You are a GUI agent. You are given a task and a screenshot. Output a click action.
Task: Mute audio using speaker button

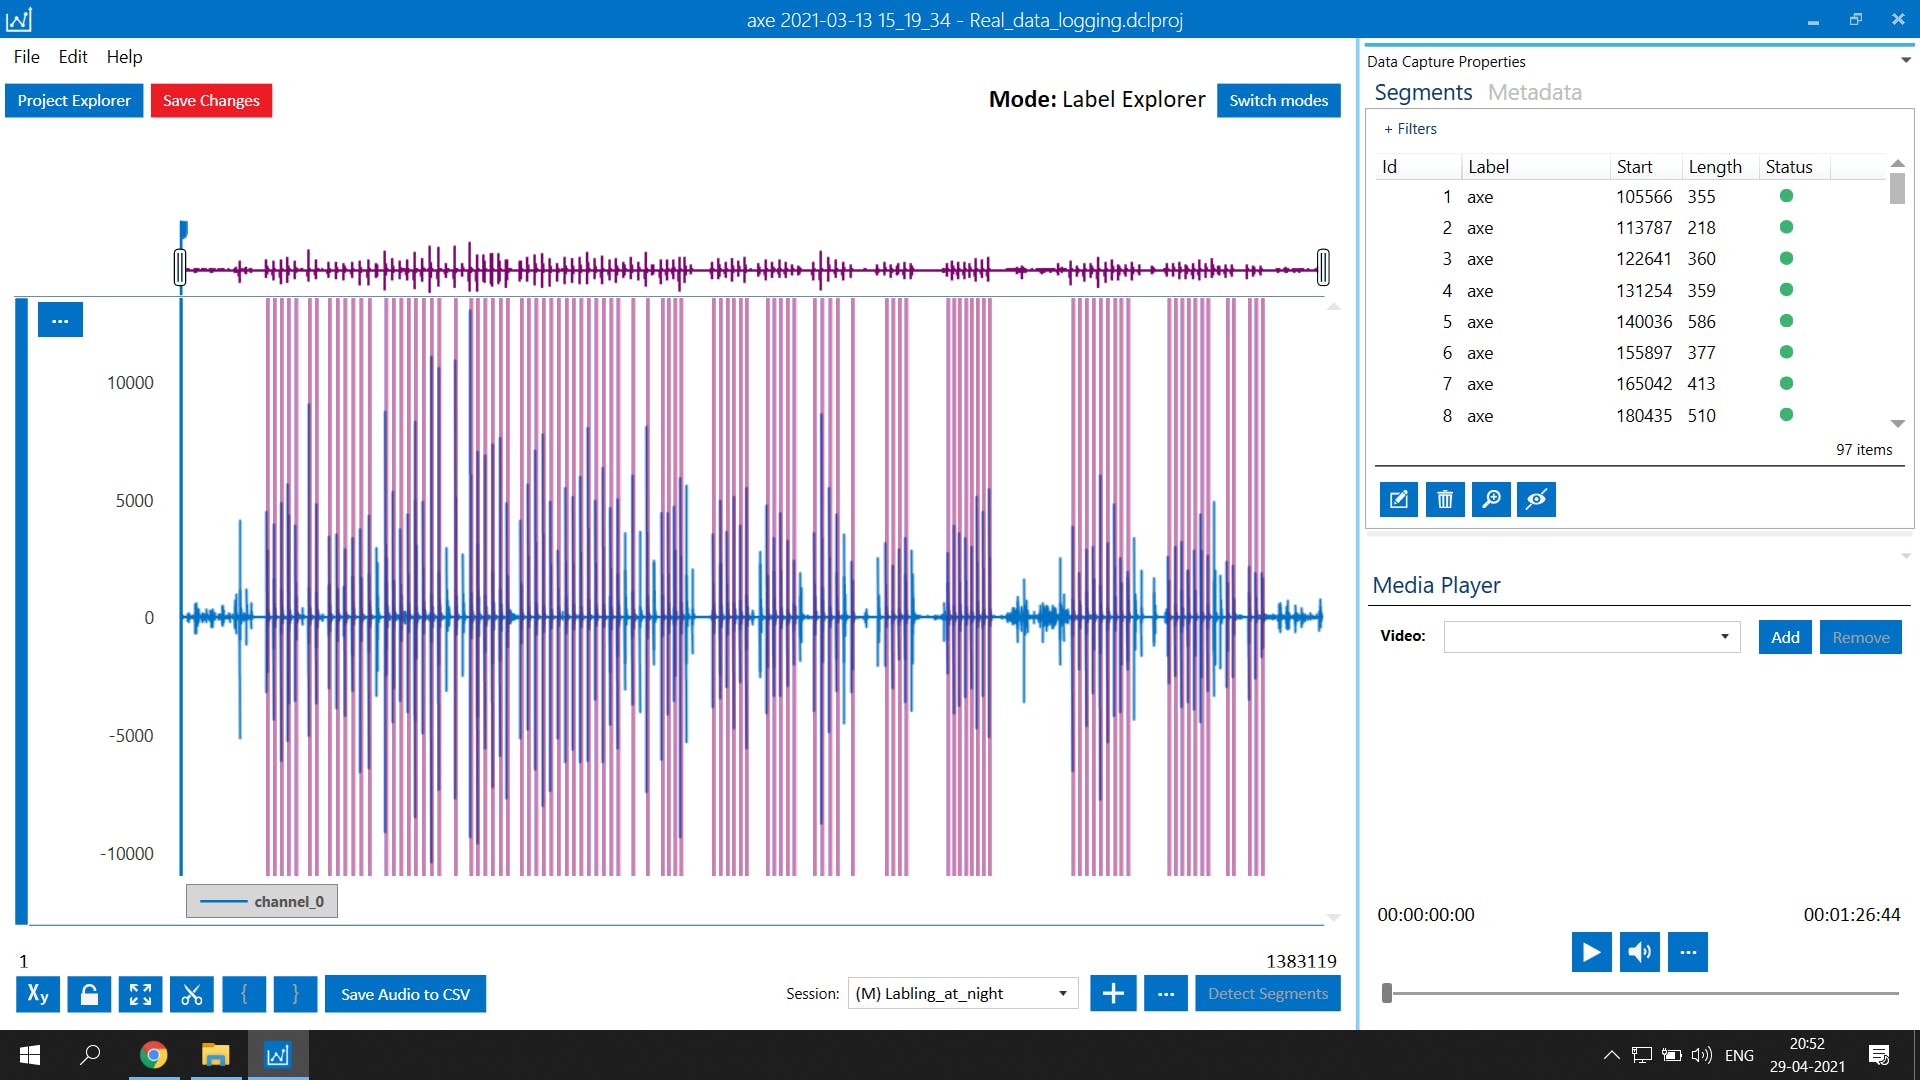(x=1640, y=952)
